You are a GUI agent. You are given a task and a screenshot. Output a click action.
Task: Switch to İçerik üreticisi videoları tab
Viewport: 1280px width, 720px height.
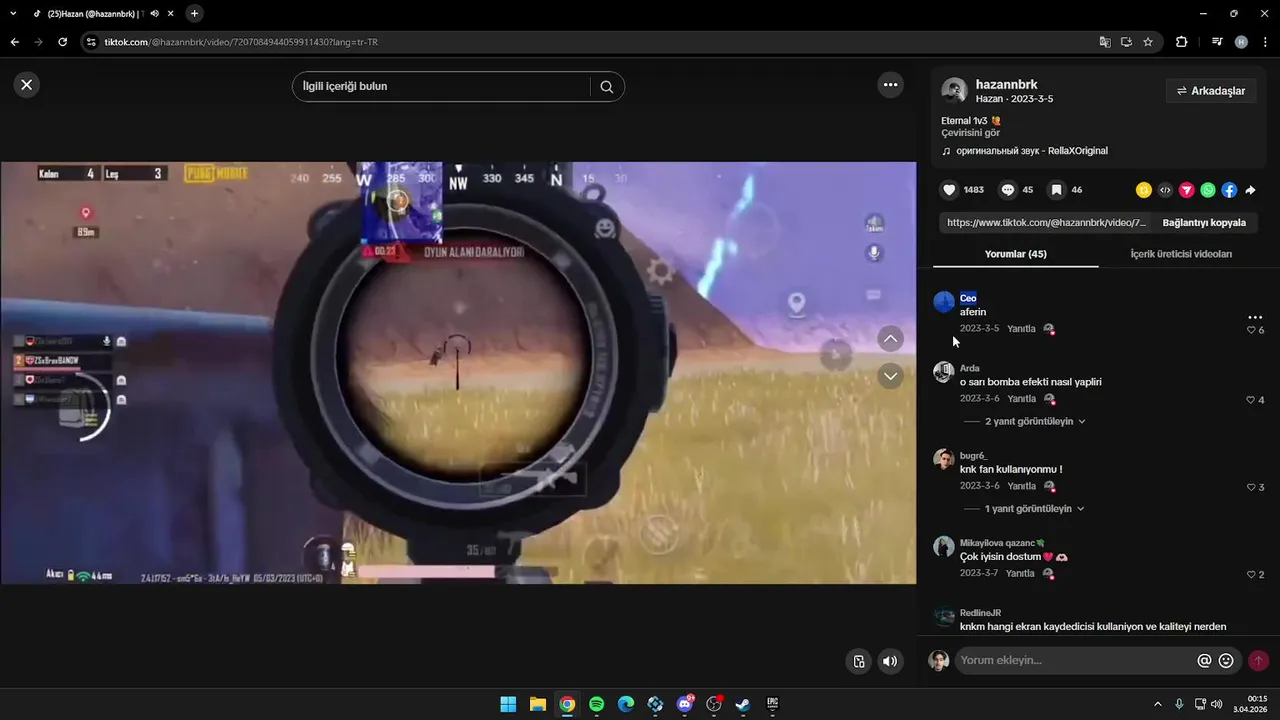(1181, 254)
